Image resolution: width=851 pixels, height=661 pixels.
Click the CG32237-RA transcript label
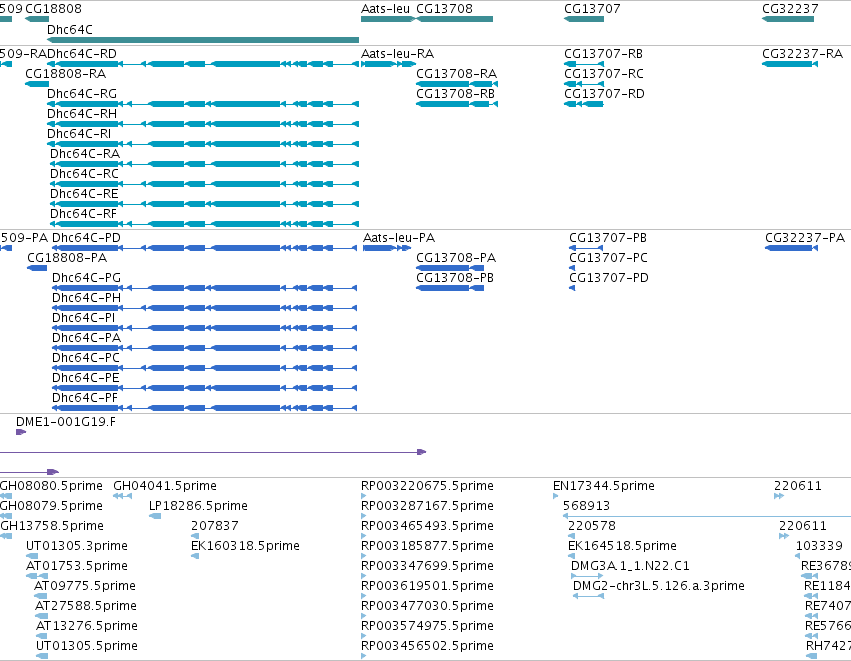[x=803, y=54]
